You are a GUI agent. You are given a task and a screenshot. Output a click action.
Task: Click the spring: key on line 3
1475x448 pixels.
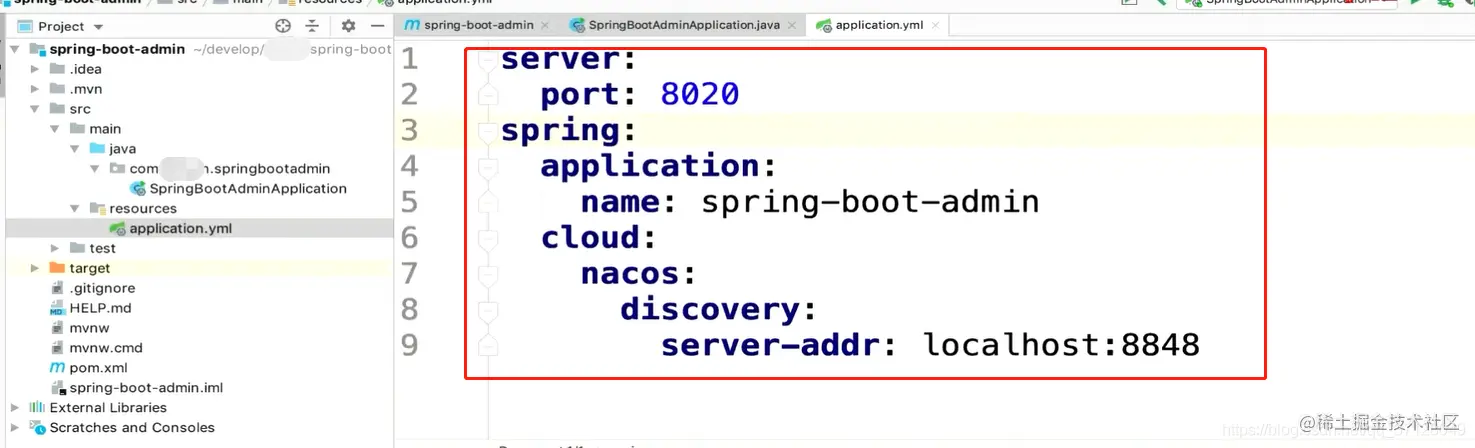[x=568, y=130]
